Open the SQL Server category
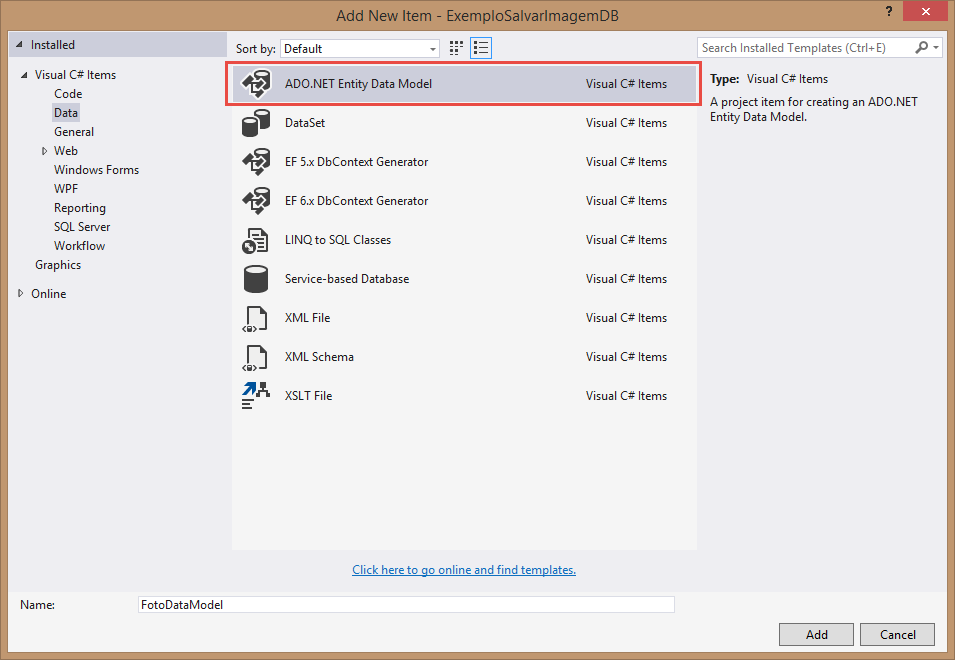The height and width of the screenshot is (660, 955). click(82, 227)
